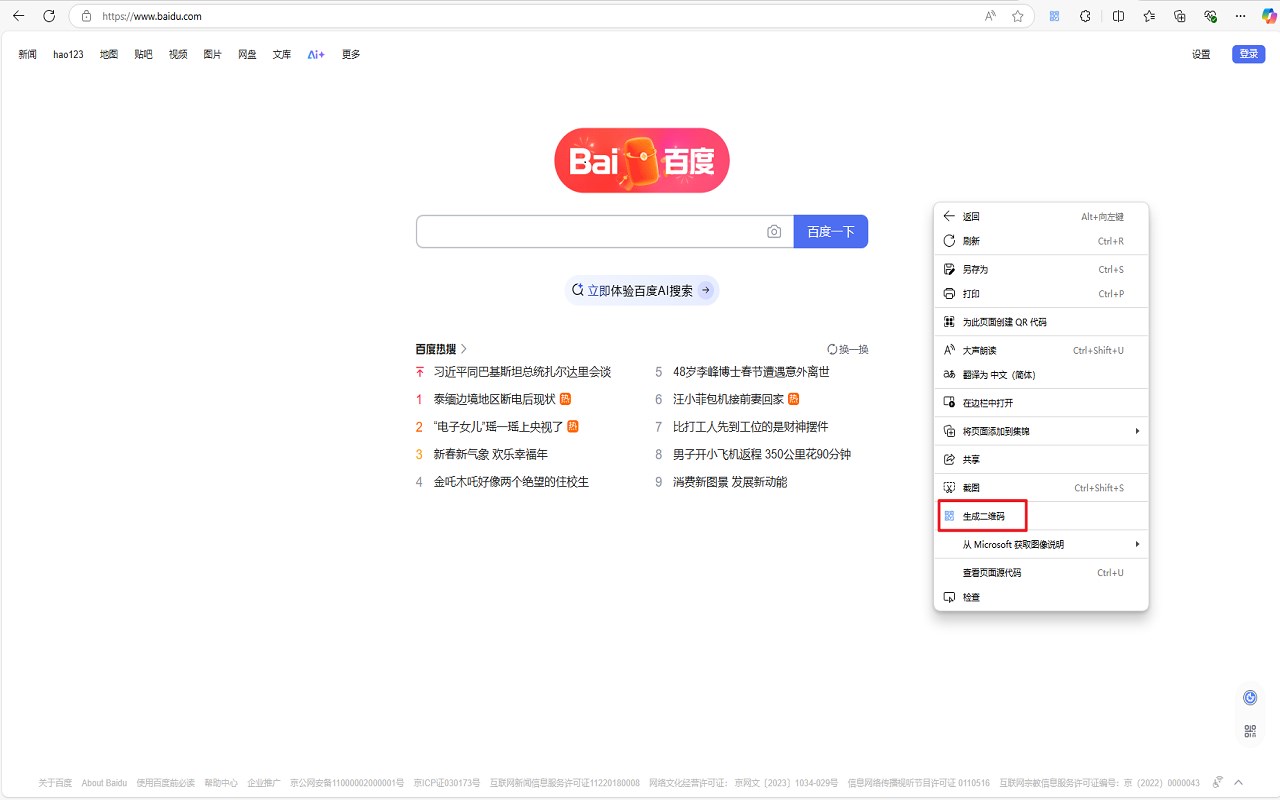Open the Favorites list icon
Screen dimensions: 1280x800
[x=1149, y=16]
